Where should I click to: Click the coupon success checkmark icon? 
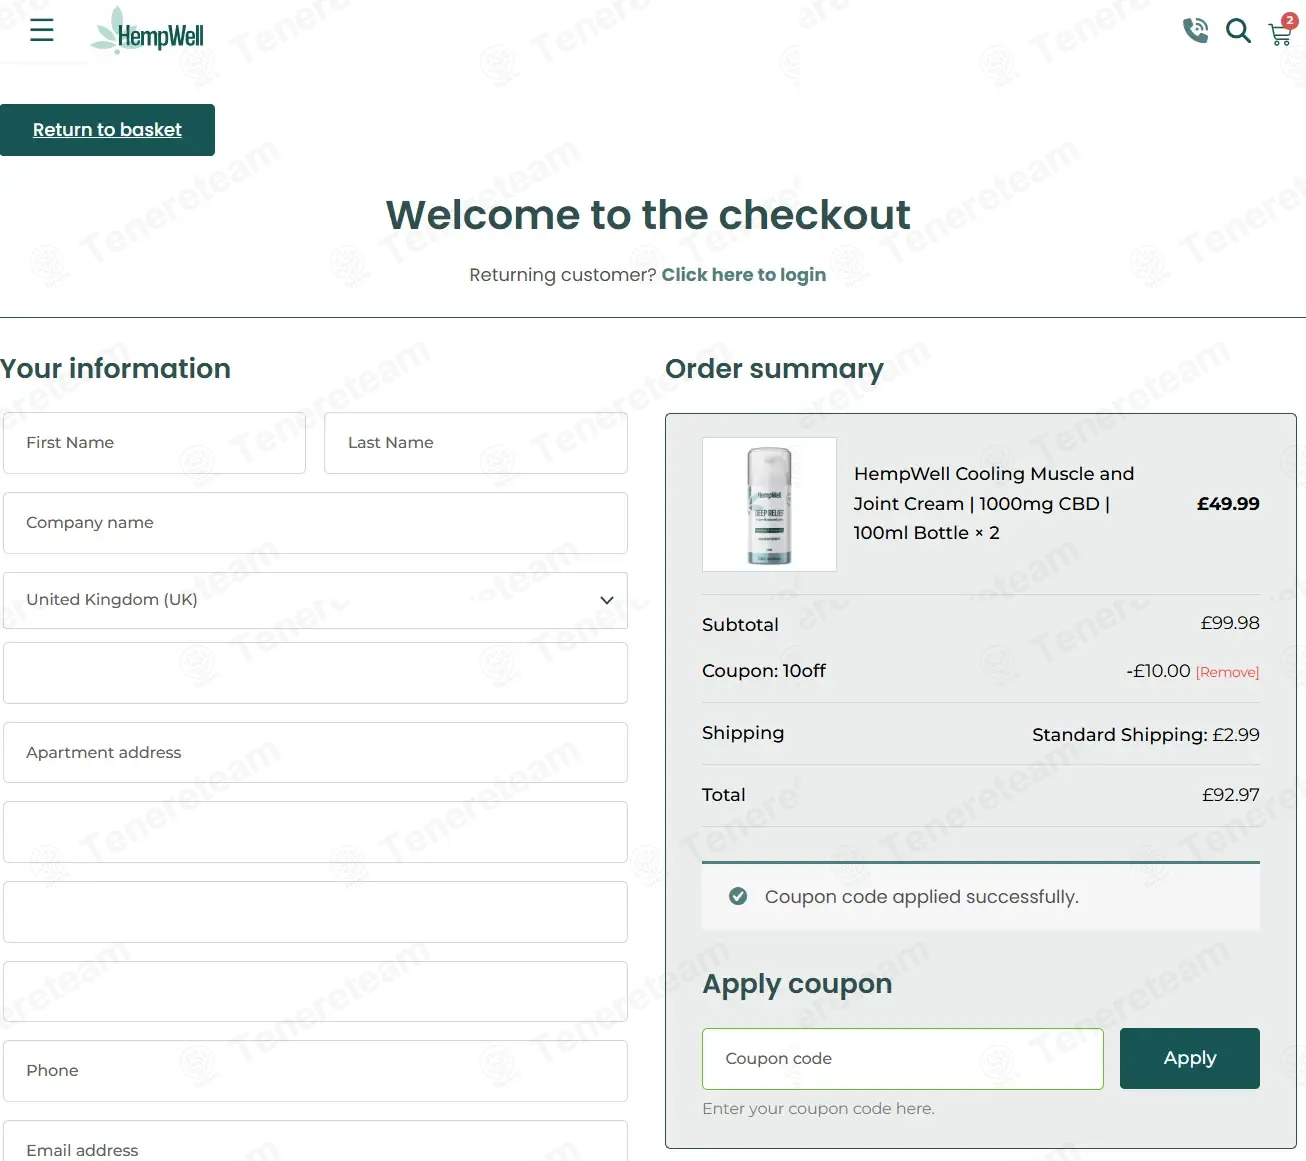point(738,896)
